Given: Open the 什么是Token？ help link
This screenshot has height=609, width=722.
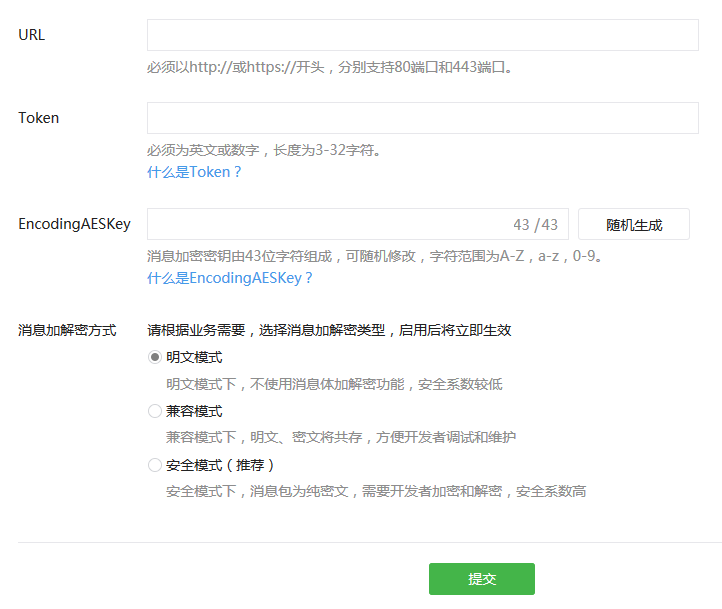Looking at the screenshot, I should click(194, 172).
